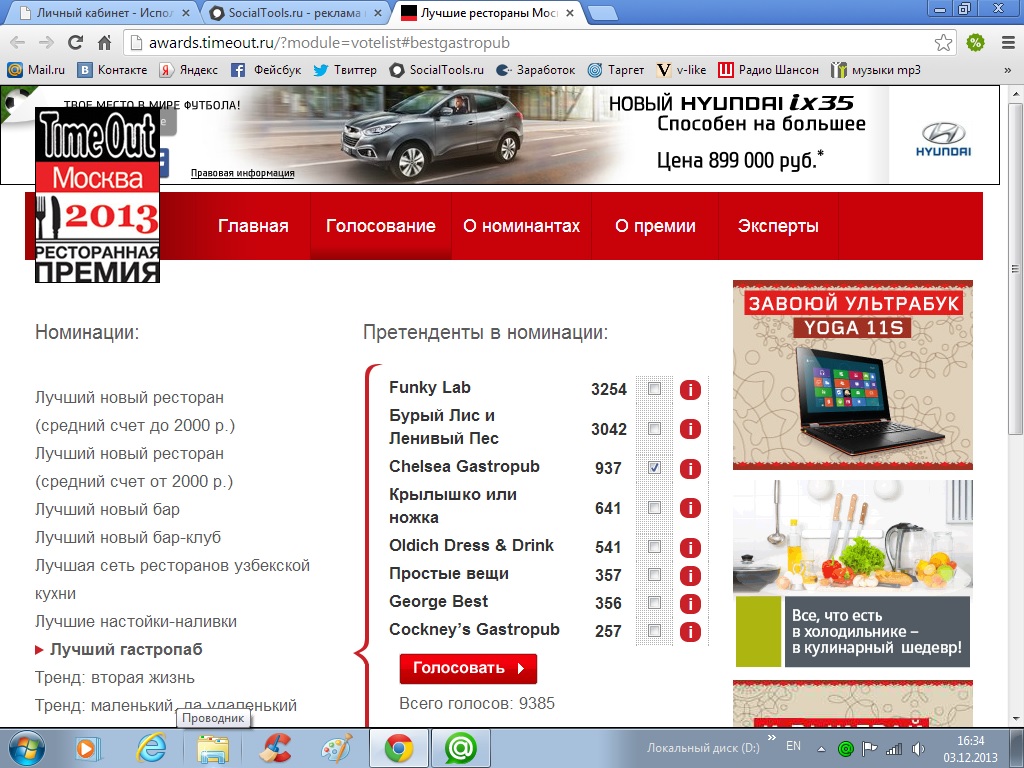The height and width of the screenshot is (768, 1024).
Task: Launch Internet Explorer from the taskbar
Action: click(151, 748)
